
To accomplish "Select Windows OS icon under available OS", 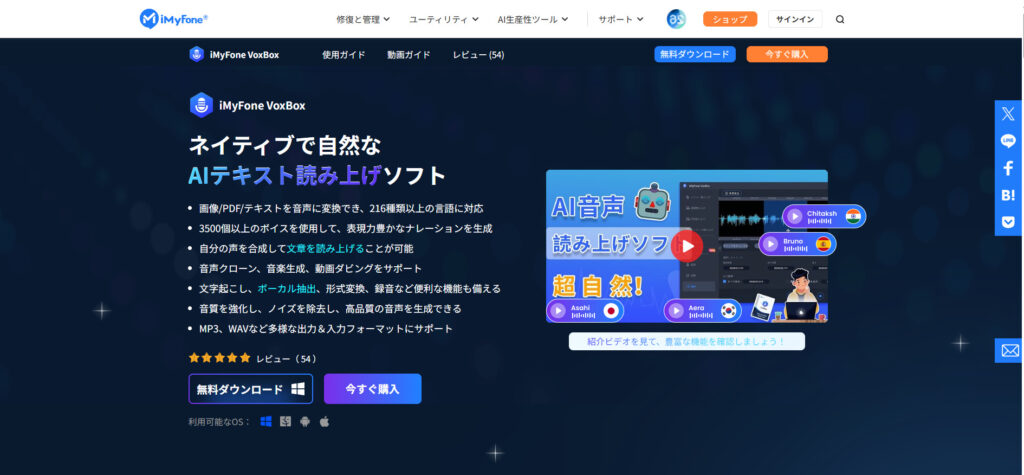I will (266, 421).
